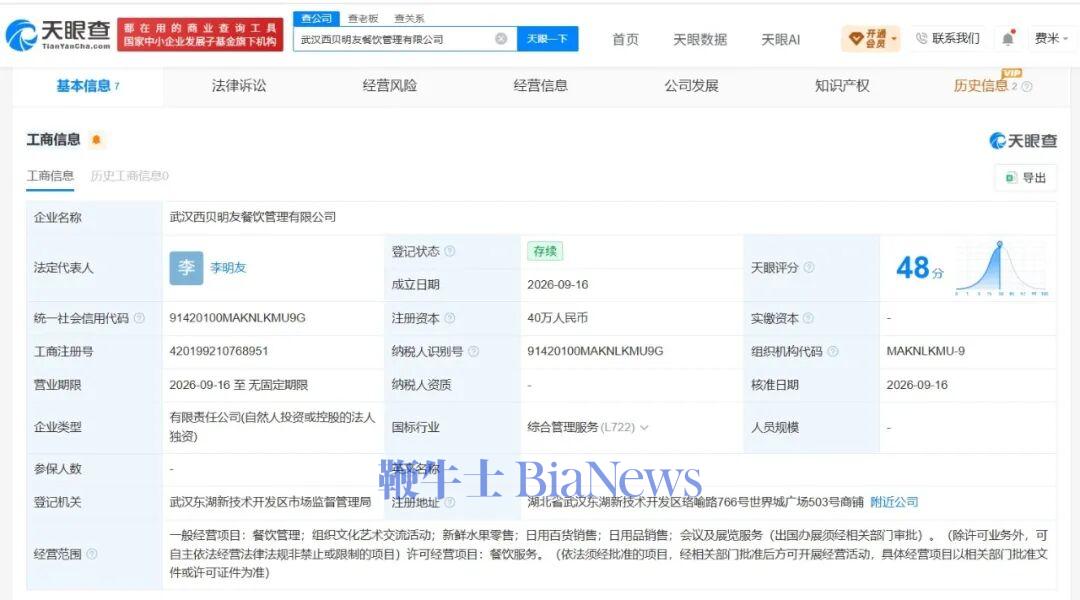Click credit code 91420100MAKNLKMU9G under 统一社会信用代码
Viewport: 1080px width, 600px height.
coord(238,318)
